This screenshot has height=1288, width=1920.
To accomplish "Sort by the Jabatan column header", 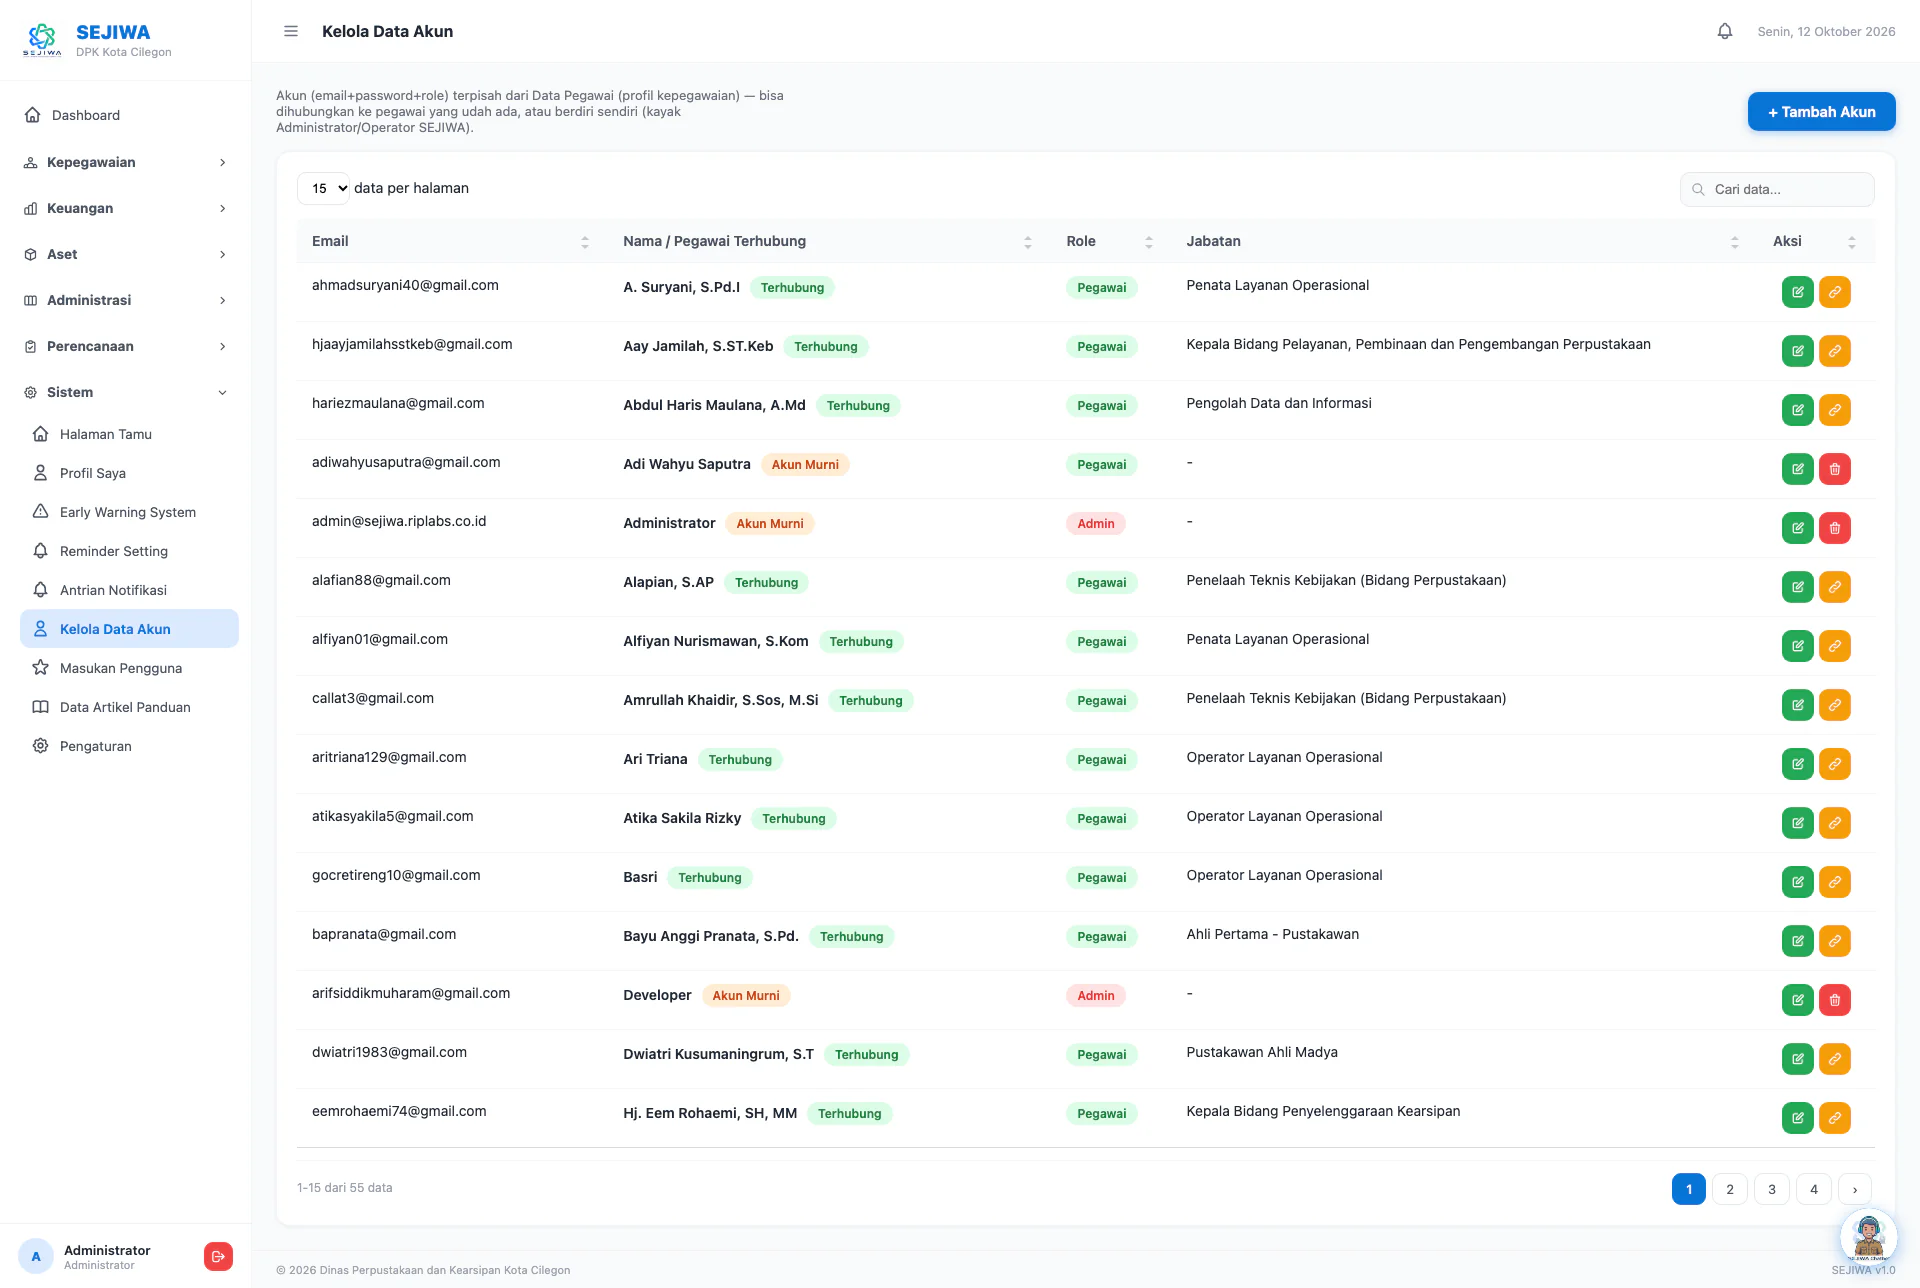I will click(x=1464, y=241).
